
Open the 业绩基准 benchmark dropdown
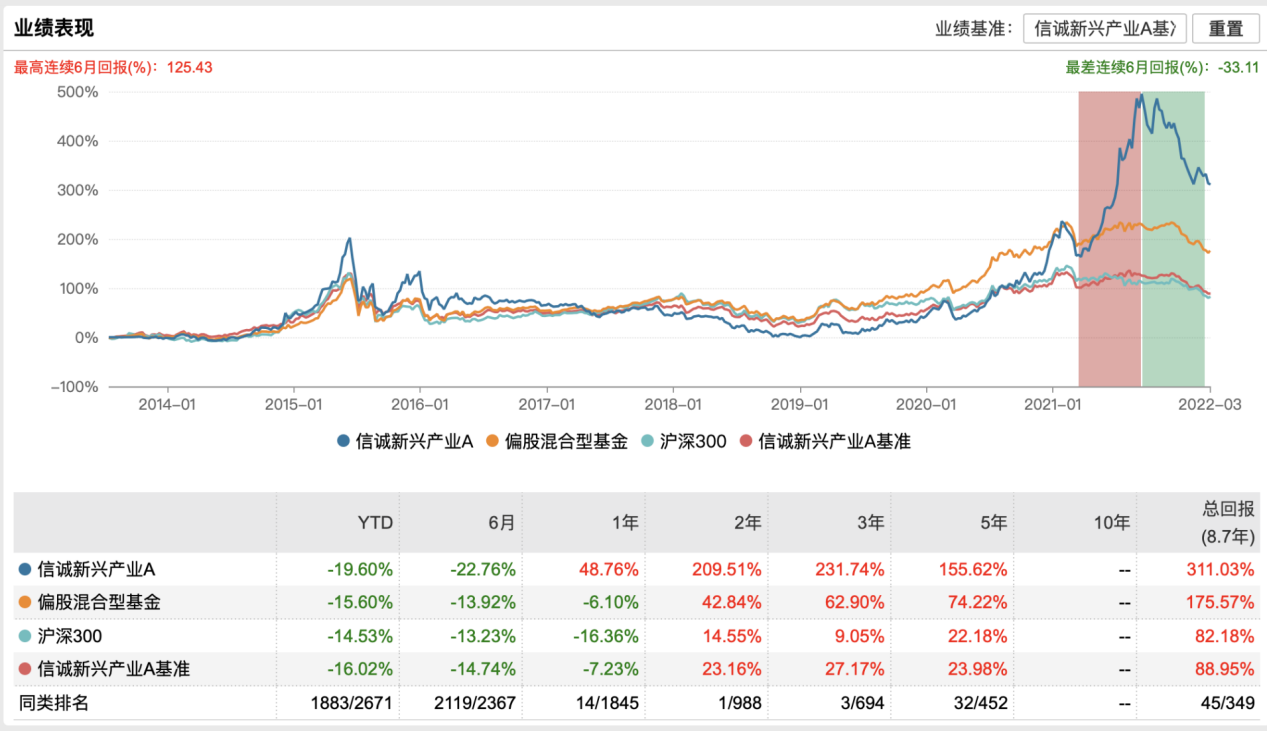[x=1104, y=28]
